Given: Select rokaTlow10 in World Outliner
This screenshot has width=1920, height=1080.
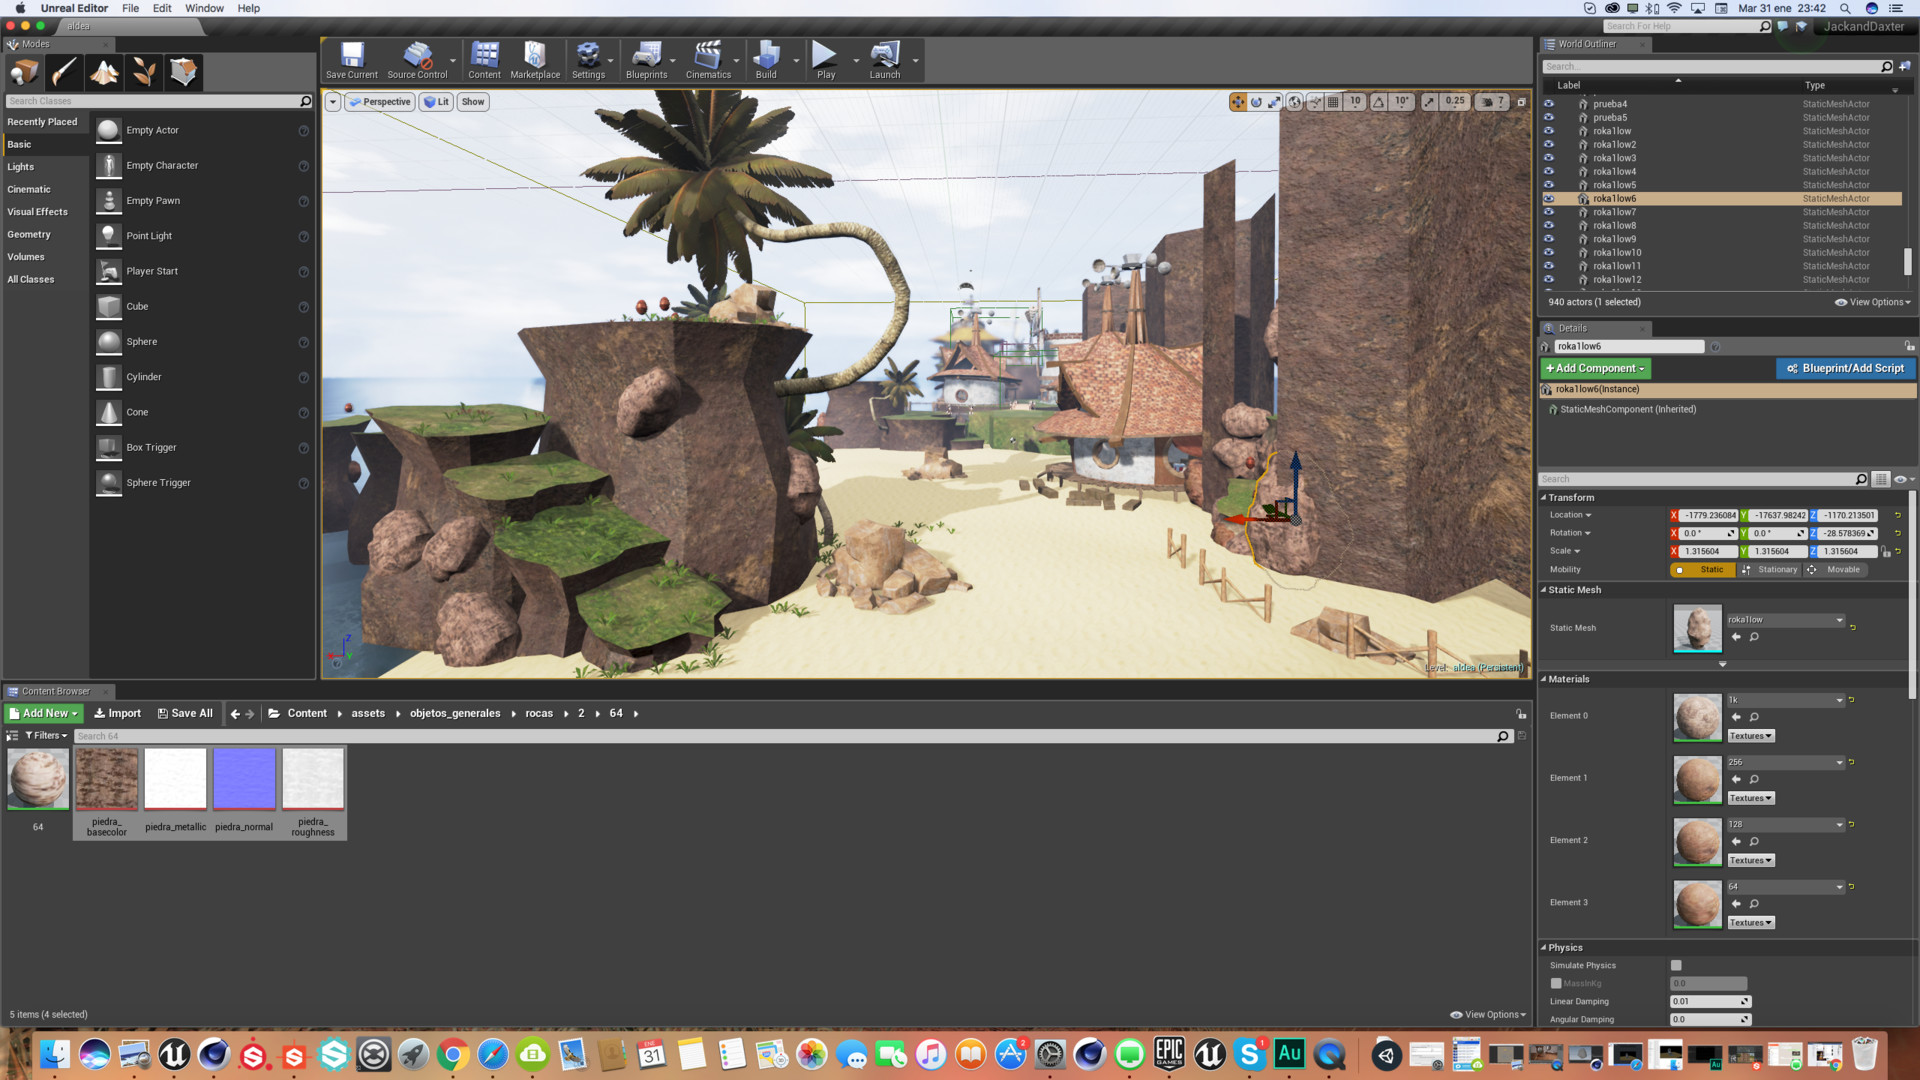Looking at the screenshot, I should tap(1617, 253).
